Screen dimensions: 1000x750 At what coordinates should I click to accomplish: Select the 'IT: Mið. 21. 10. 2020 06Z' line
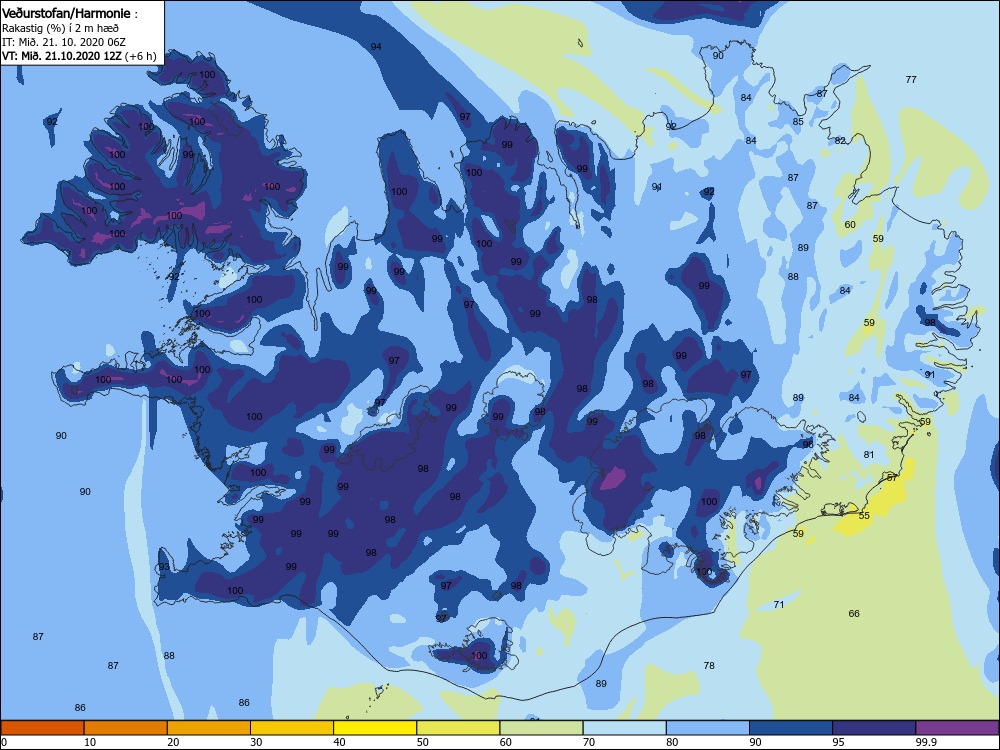[x=64, y=42]
